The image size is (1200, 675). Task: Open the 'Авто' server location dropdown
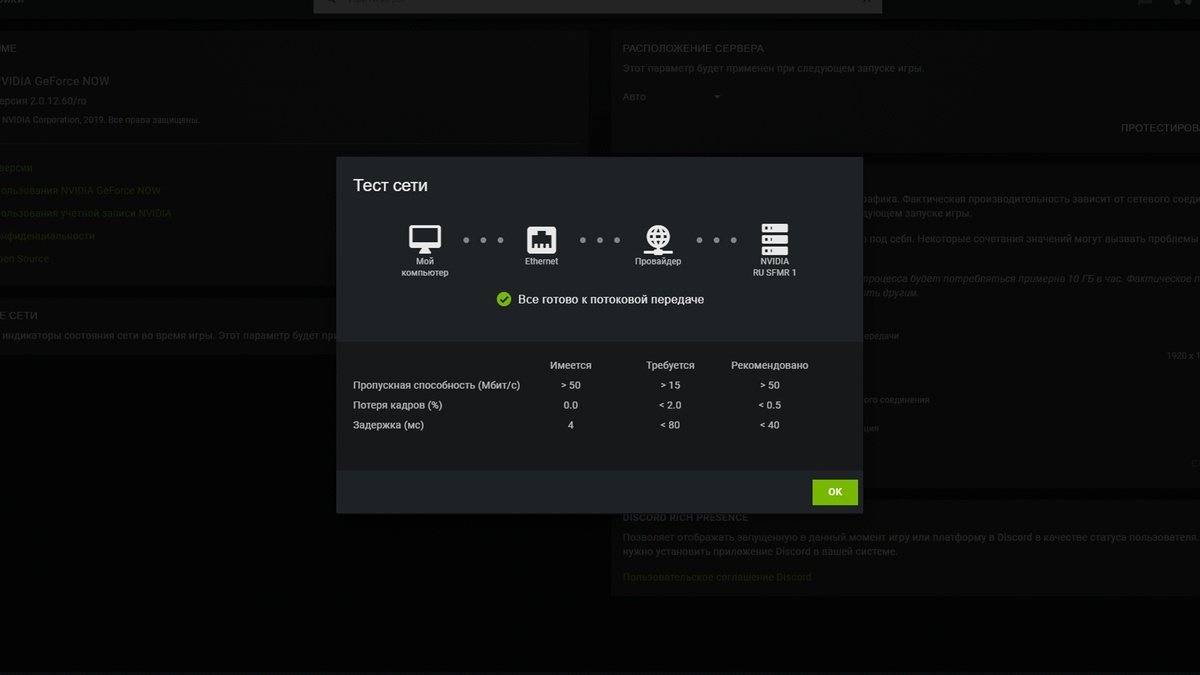tap(671, 97)
